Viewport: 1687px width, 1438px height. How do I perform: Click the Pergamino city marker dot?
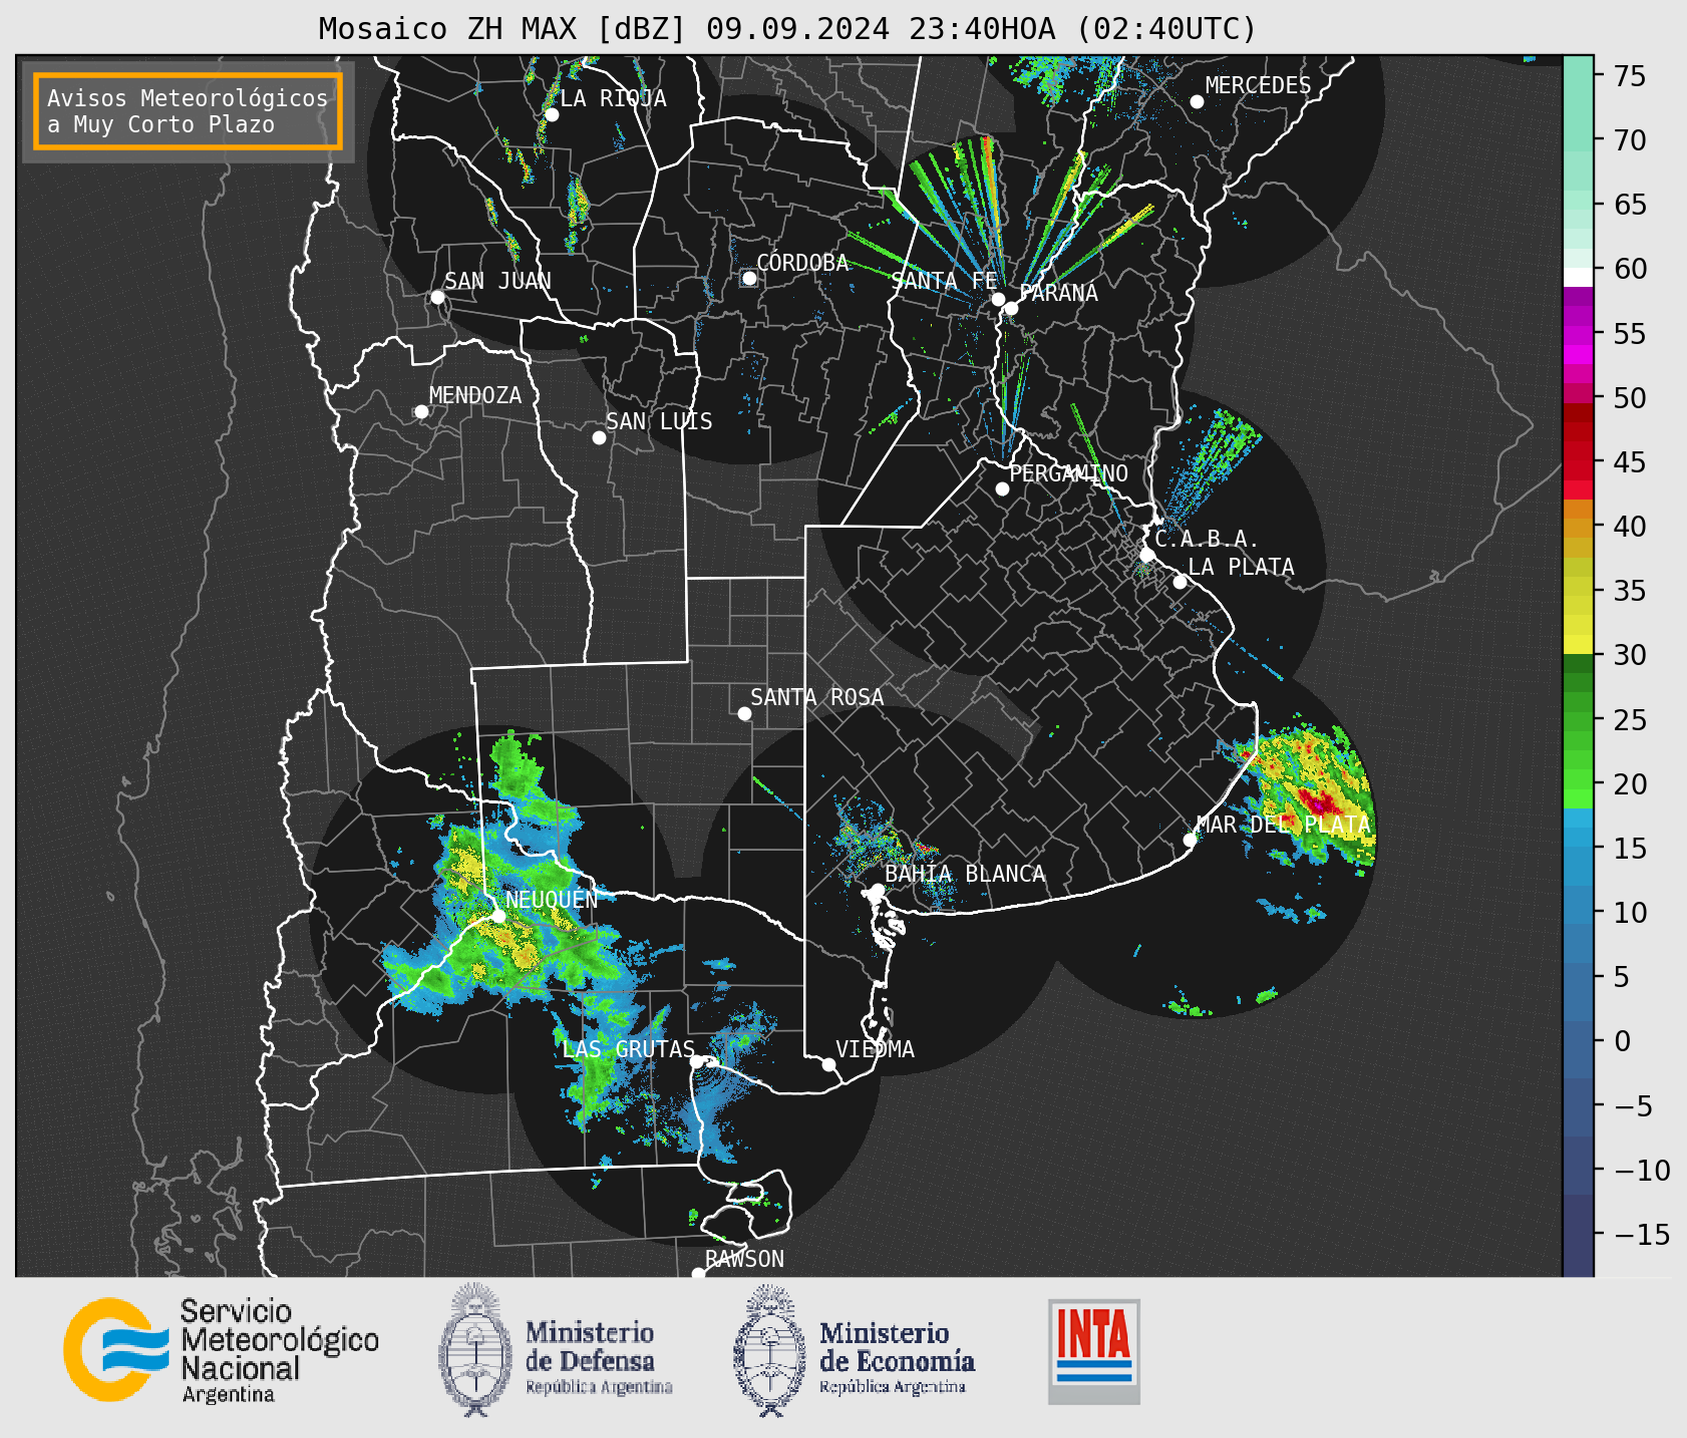[x=1002, y=489]
